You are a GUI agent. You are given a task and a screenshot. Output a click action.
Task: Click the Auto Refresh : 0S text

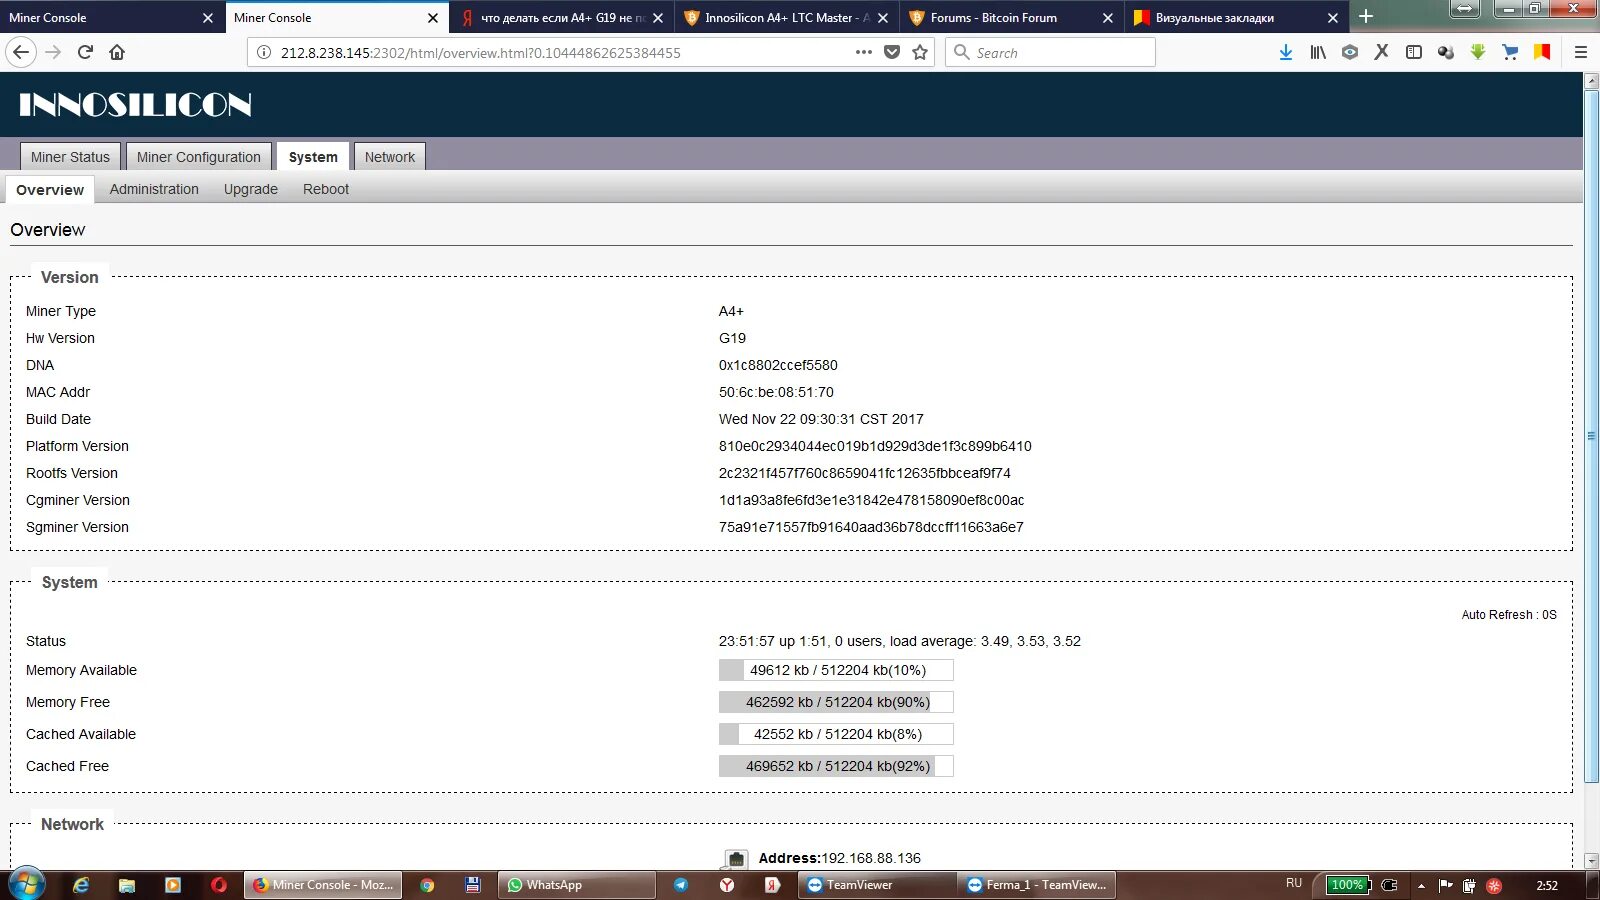point(1509,615)
